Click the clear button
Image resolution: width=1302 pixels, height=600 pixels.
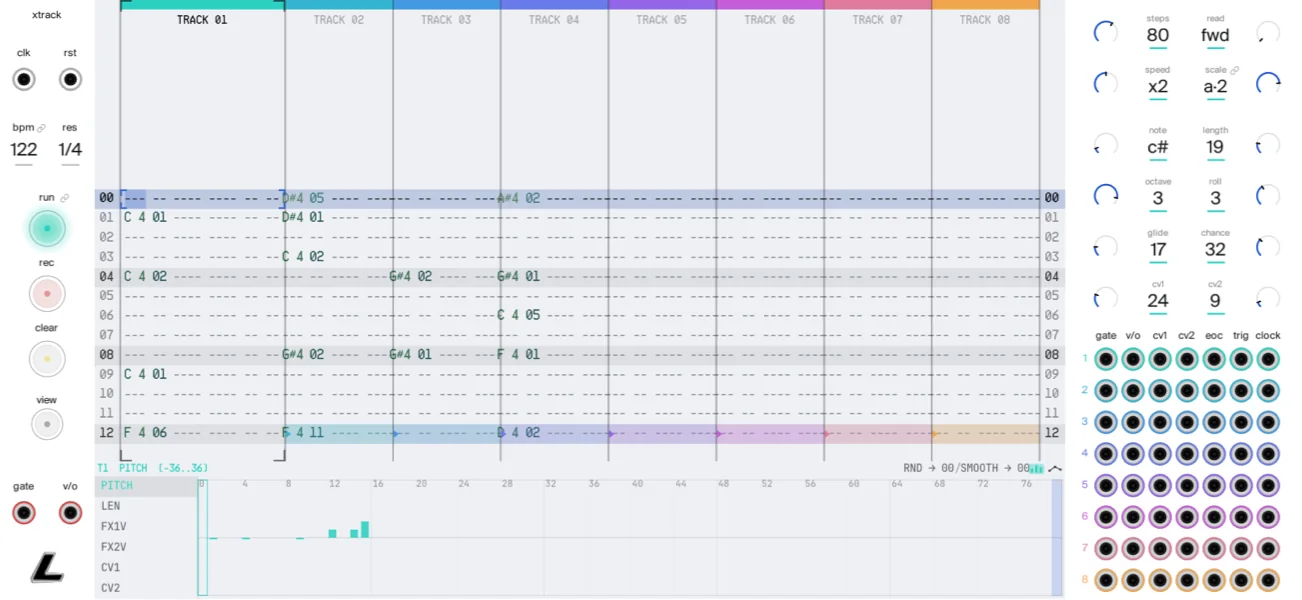(47, 359)
